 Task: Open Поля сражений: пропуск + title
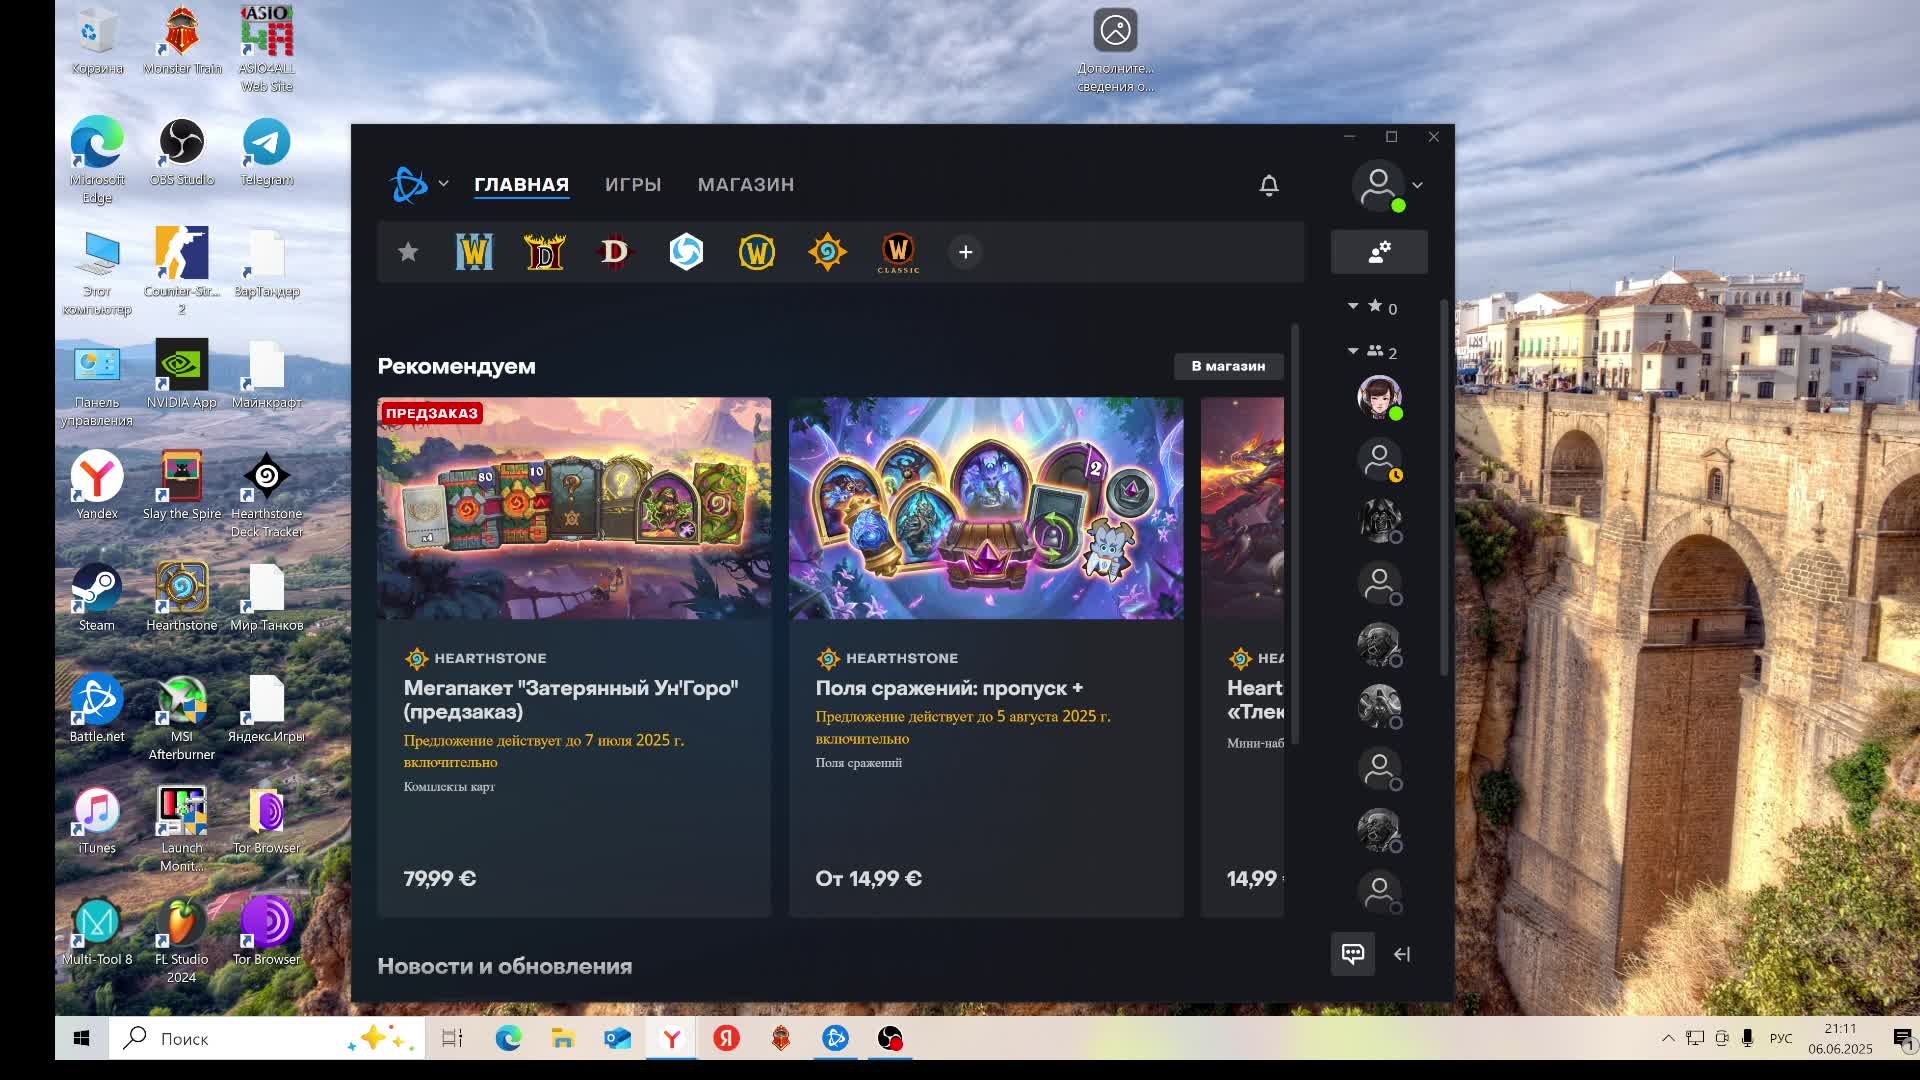(949, 688)
